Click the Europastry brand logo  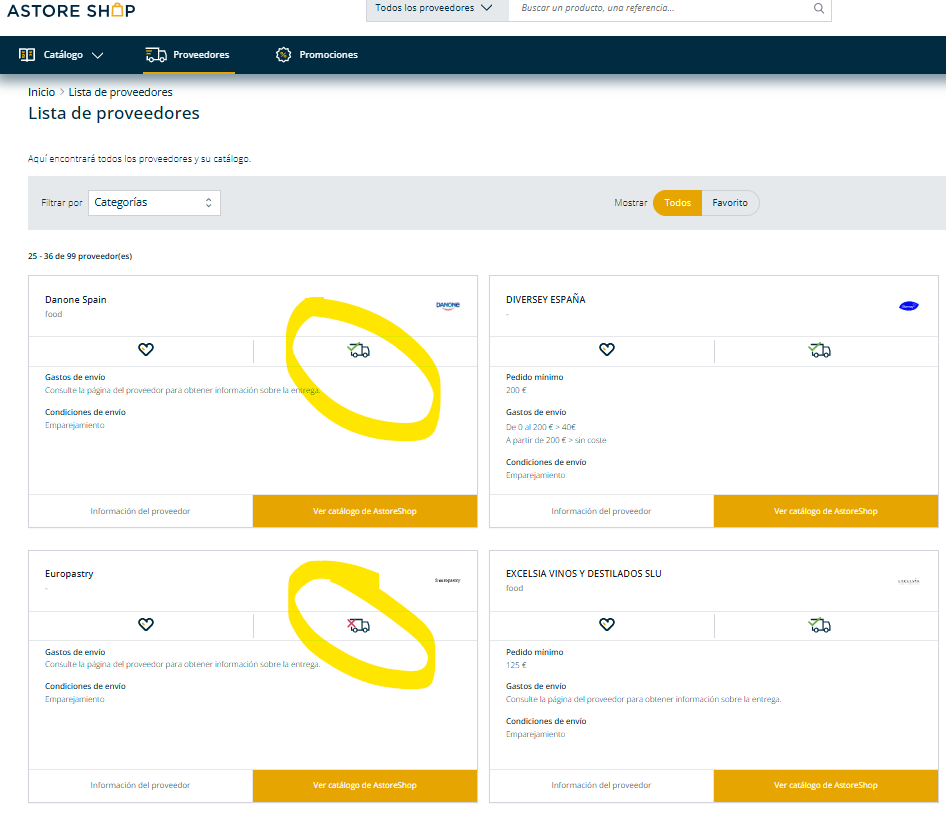[448, 580]
